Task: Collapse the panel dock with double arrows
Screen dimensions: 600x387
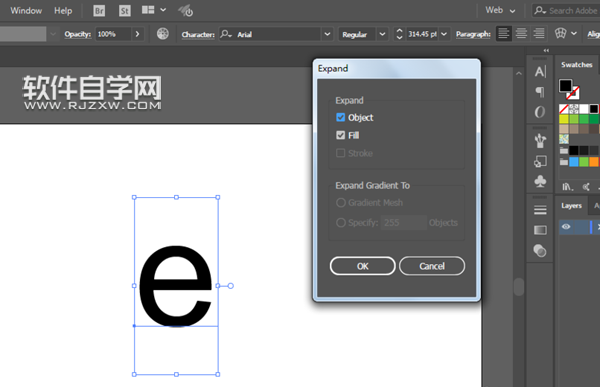Action: (546, 51)
